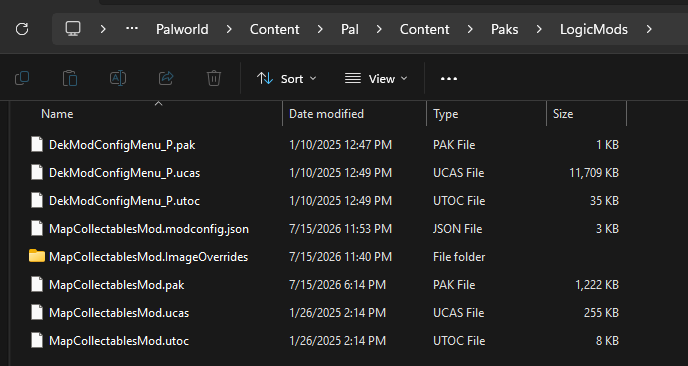
Task: Select DekModConfigMenu_P.utoc file
Action: 125,201
